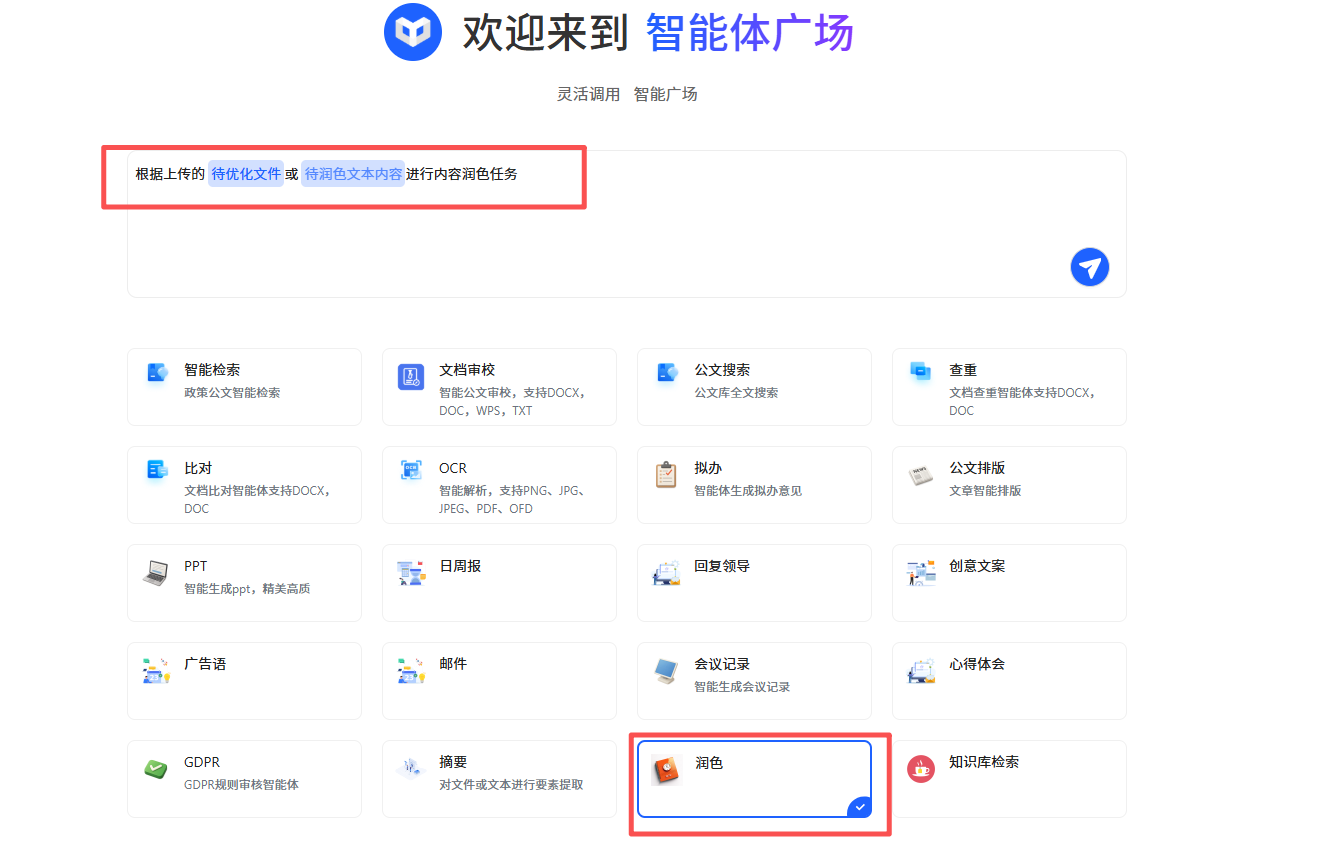Image resolution: width=1336 pixels, height=850 pixels.
Task: Click the 文档审校 document icon
Action: coord(411,376)
